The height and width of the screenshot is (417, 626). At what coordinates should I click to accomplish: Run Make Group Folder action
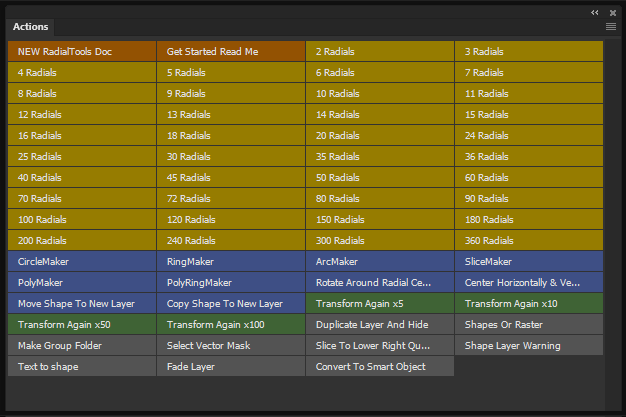click(82, 346)
